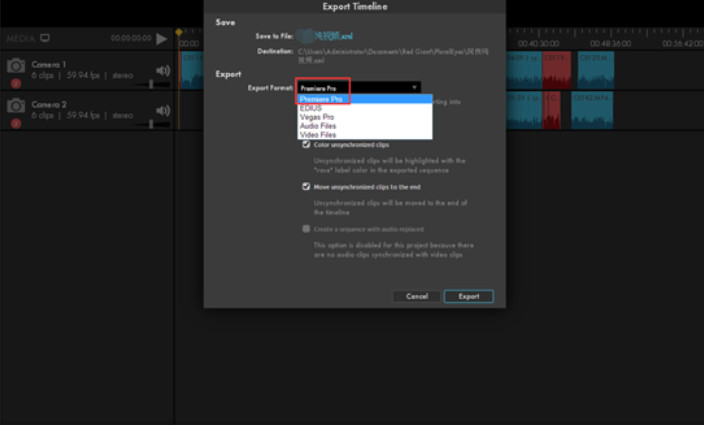
Task: Click the red warning badge under Camera 2
Action: click(x=16, y=123)
